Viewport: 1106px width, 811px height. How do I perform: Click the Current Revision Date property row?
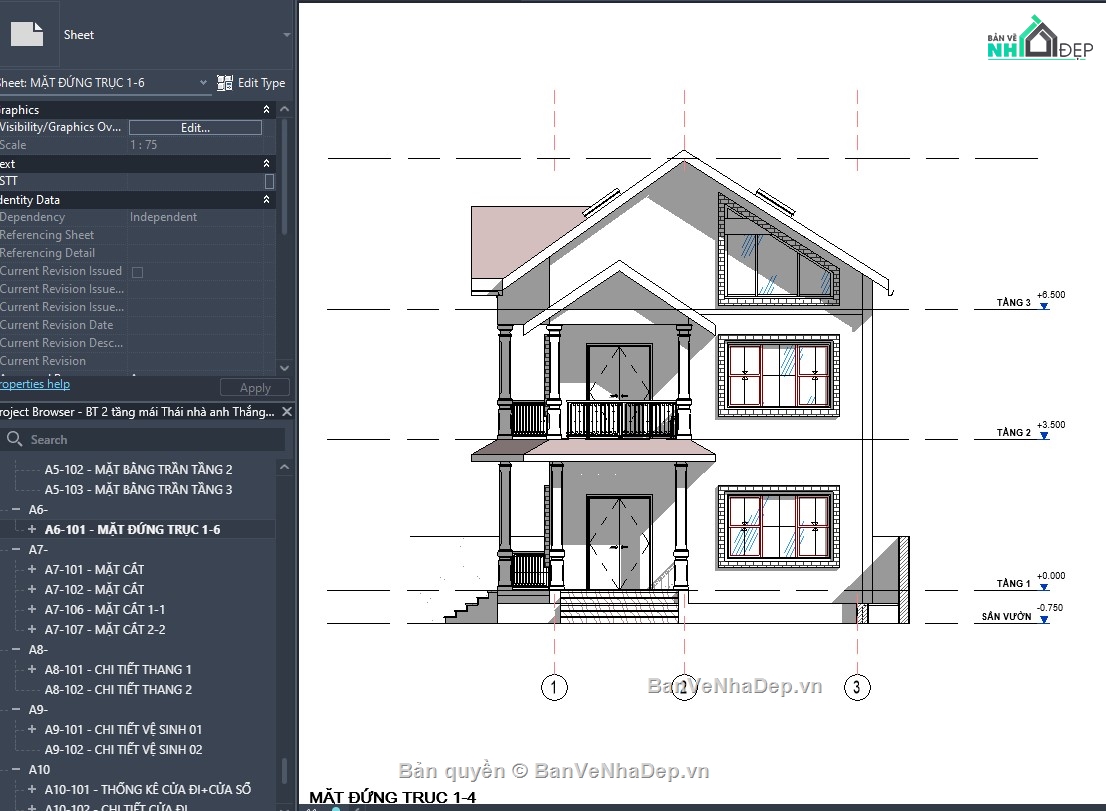coord(138,325)
